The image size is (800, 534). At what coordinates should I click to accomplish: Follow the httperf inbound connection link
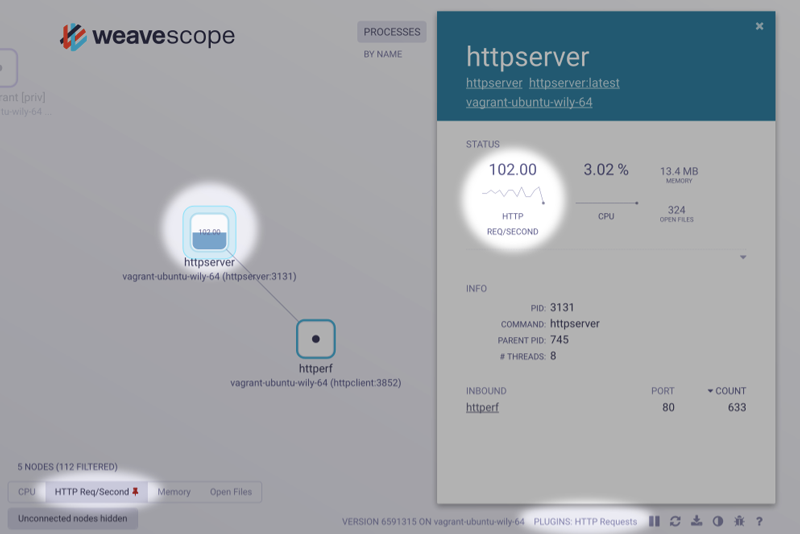pyautogui.click(x=482, y=408)
